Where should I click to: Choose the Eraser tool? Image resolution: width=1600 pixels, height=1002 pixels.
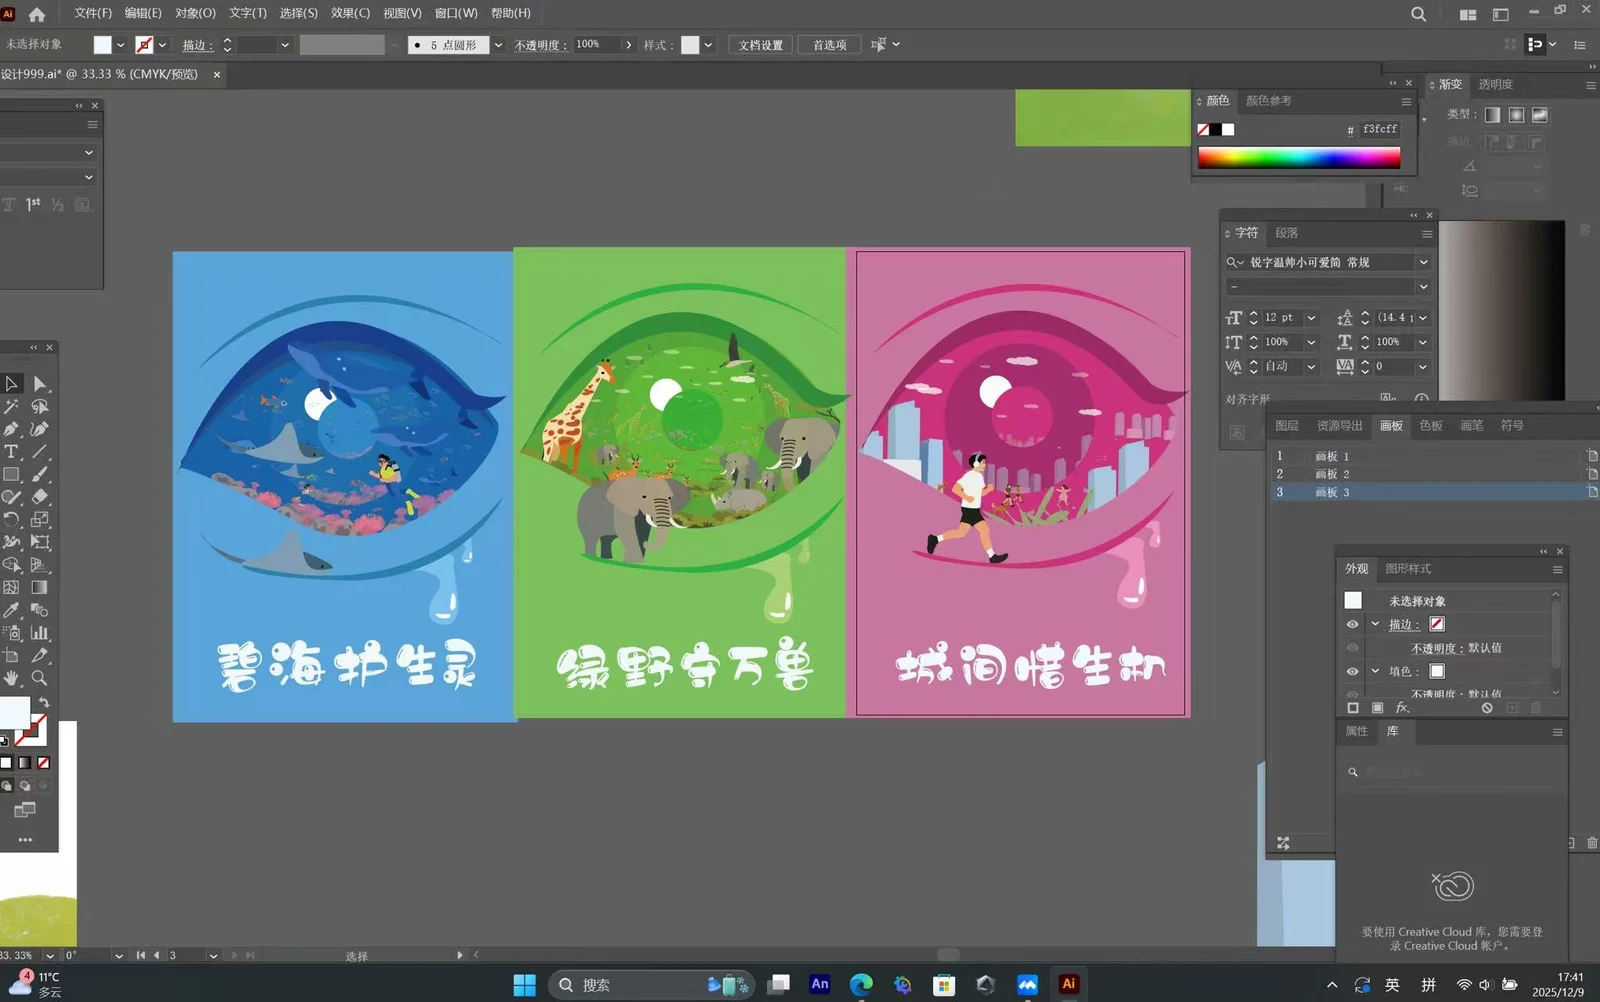[x=39, y=497]
